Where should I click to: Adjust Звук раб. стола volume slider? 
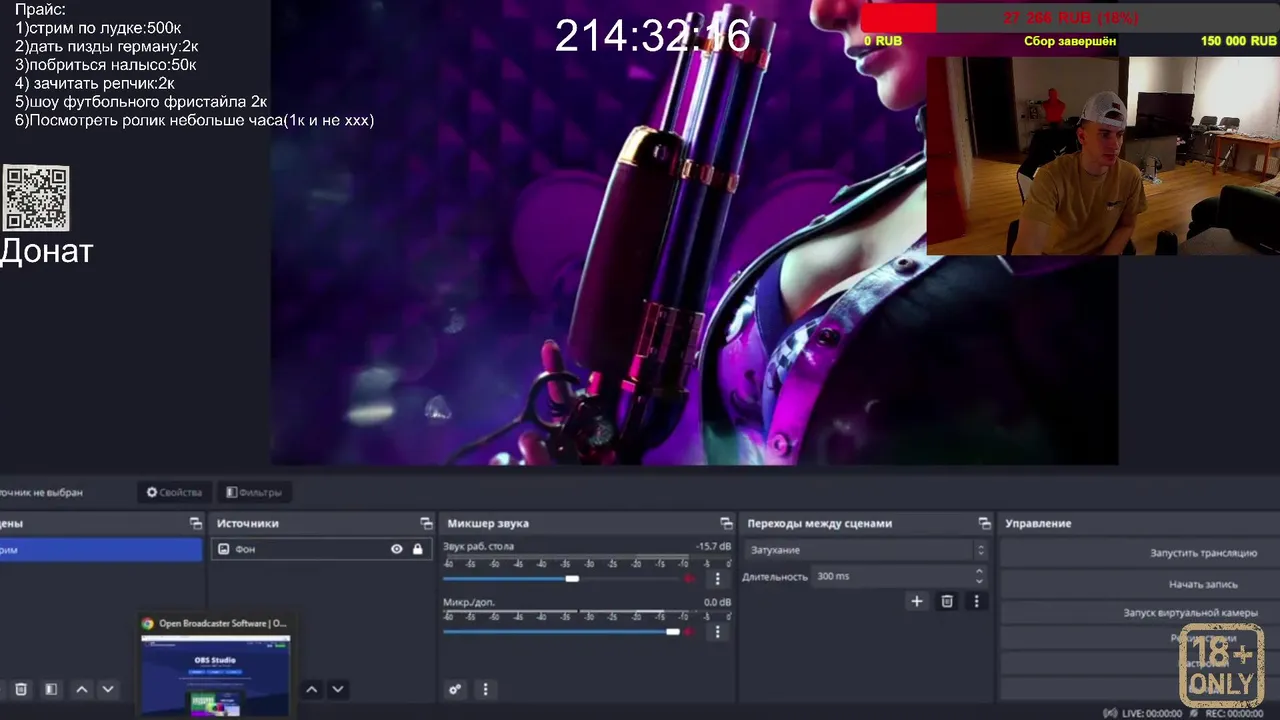click(x=561, y=578)
